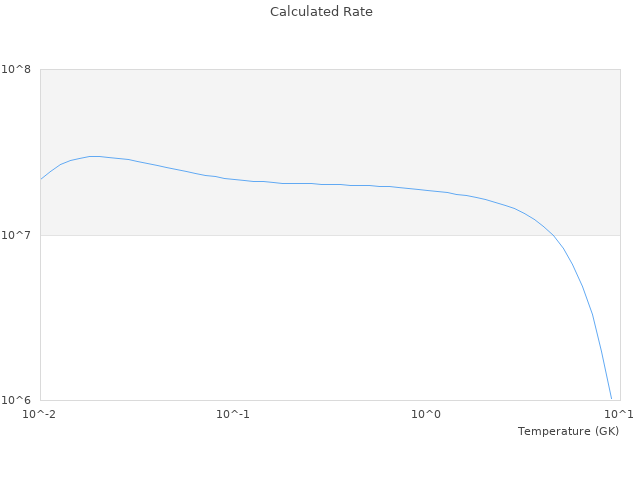The height and width of the screenshot is (480, 640).
Task: Click the 10^-2 x-axis tick label
Action: coord(40,414)
